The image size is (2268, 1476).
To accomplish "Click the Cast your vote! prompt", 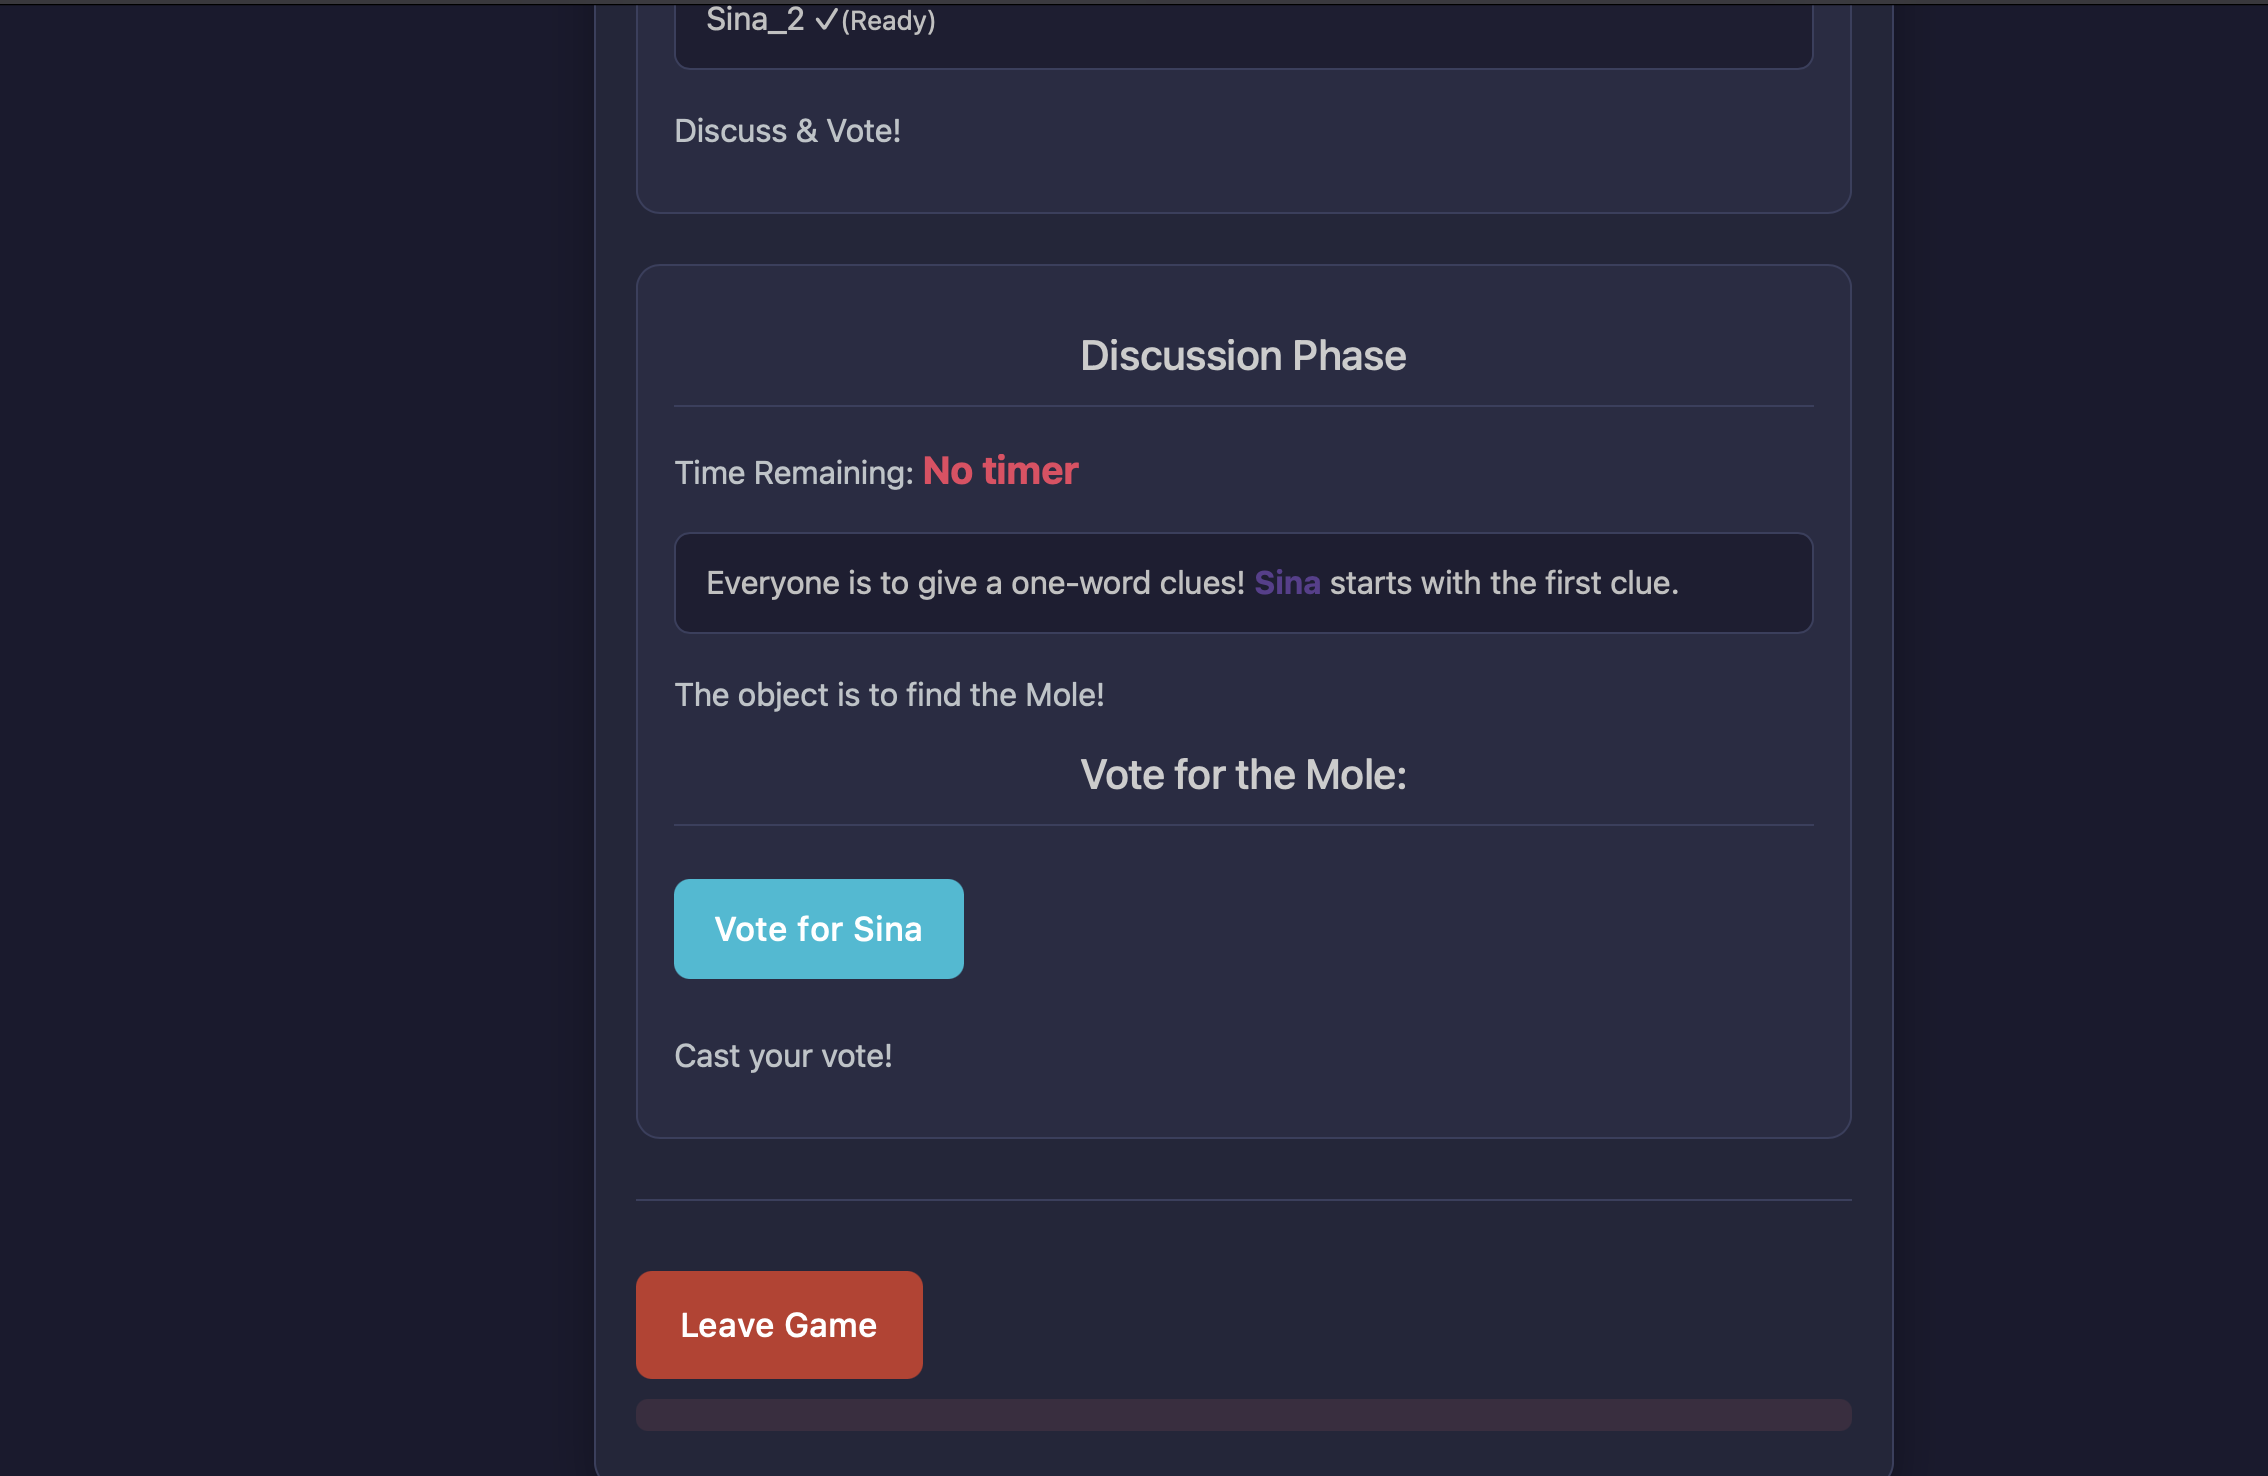I will coord(783,1056).
